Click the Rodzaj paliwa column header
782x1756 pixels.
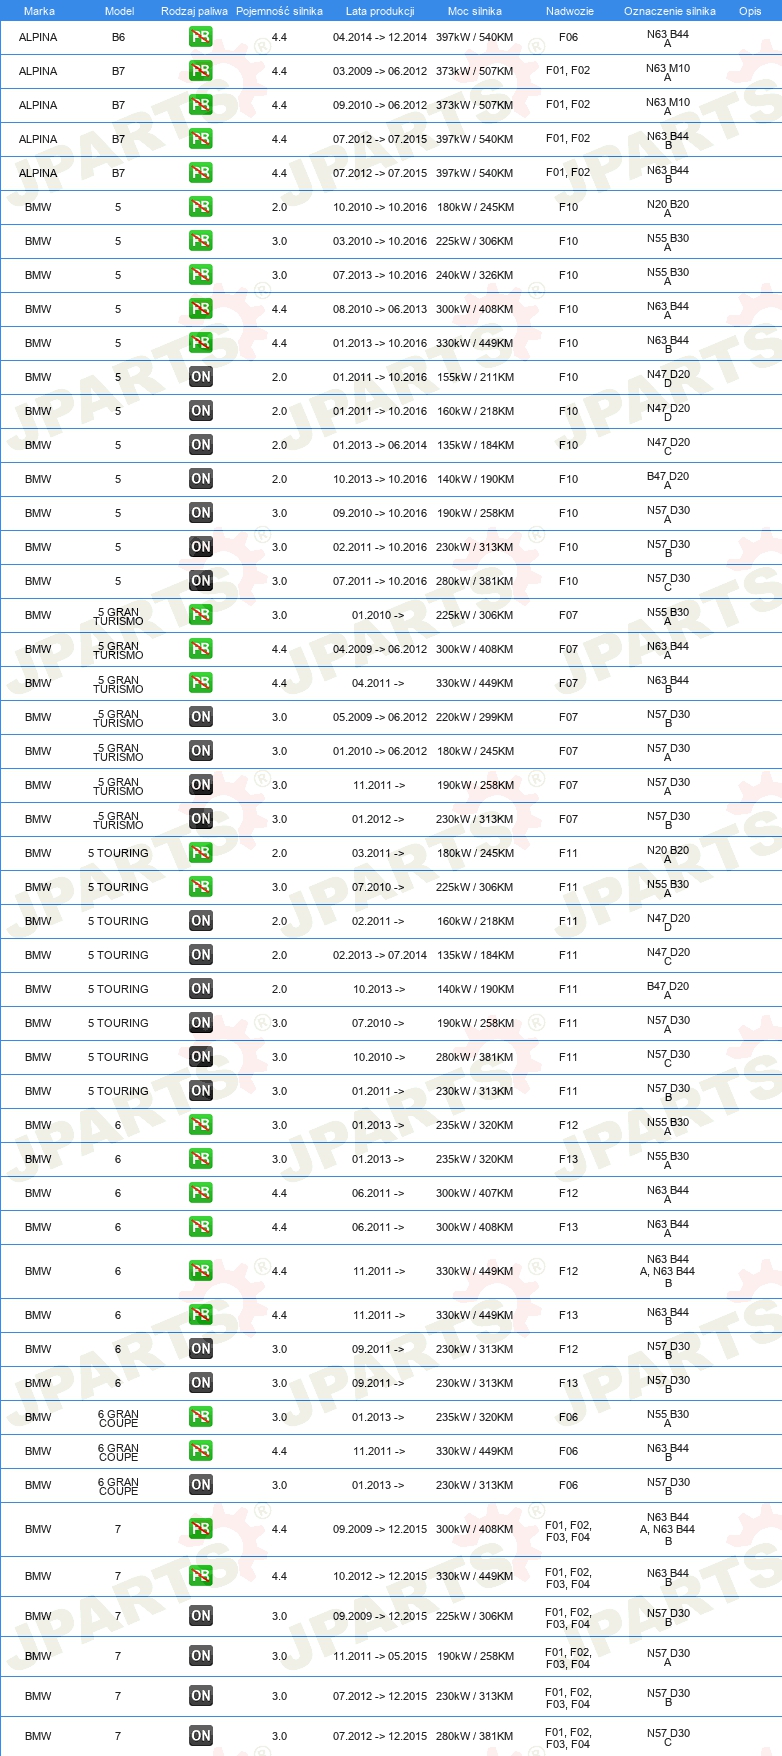point(194,11)
